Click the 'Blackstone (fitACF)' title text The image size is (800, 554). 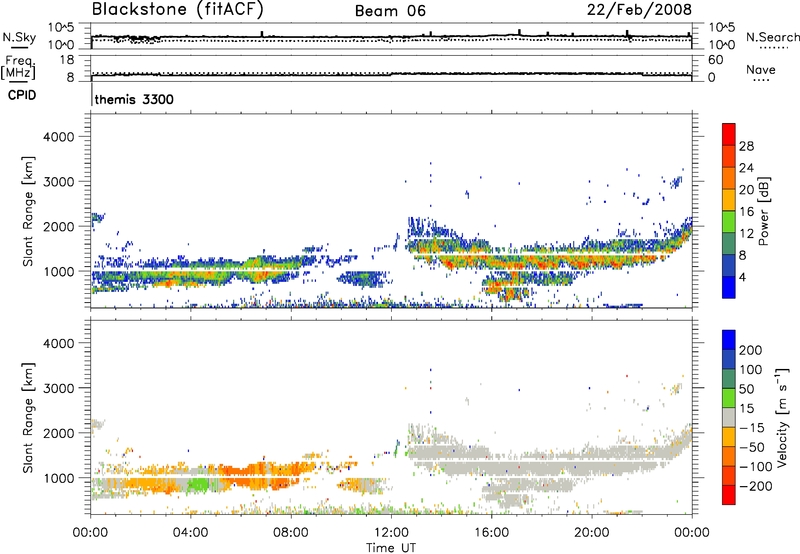point(178,9)
